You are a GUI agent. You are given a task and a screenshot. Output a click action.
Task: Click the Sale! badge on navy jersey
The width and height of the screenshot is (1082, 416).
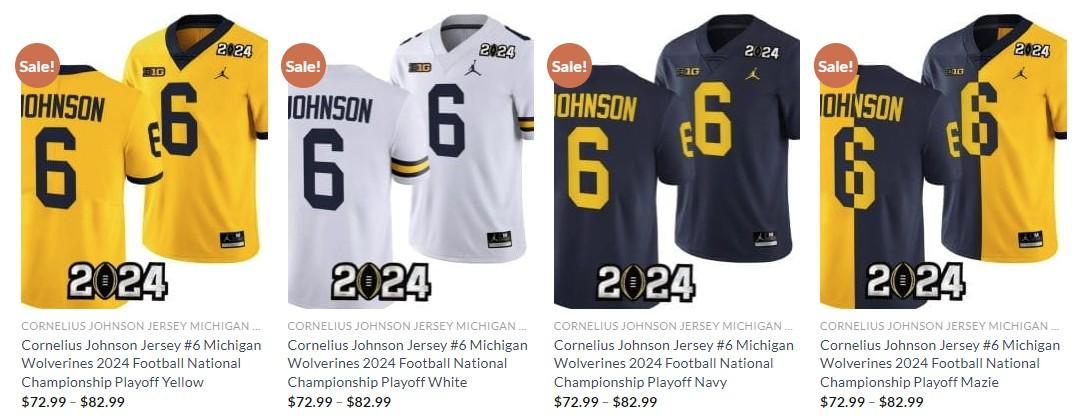click(570, 66)
